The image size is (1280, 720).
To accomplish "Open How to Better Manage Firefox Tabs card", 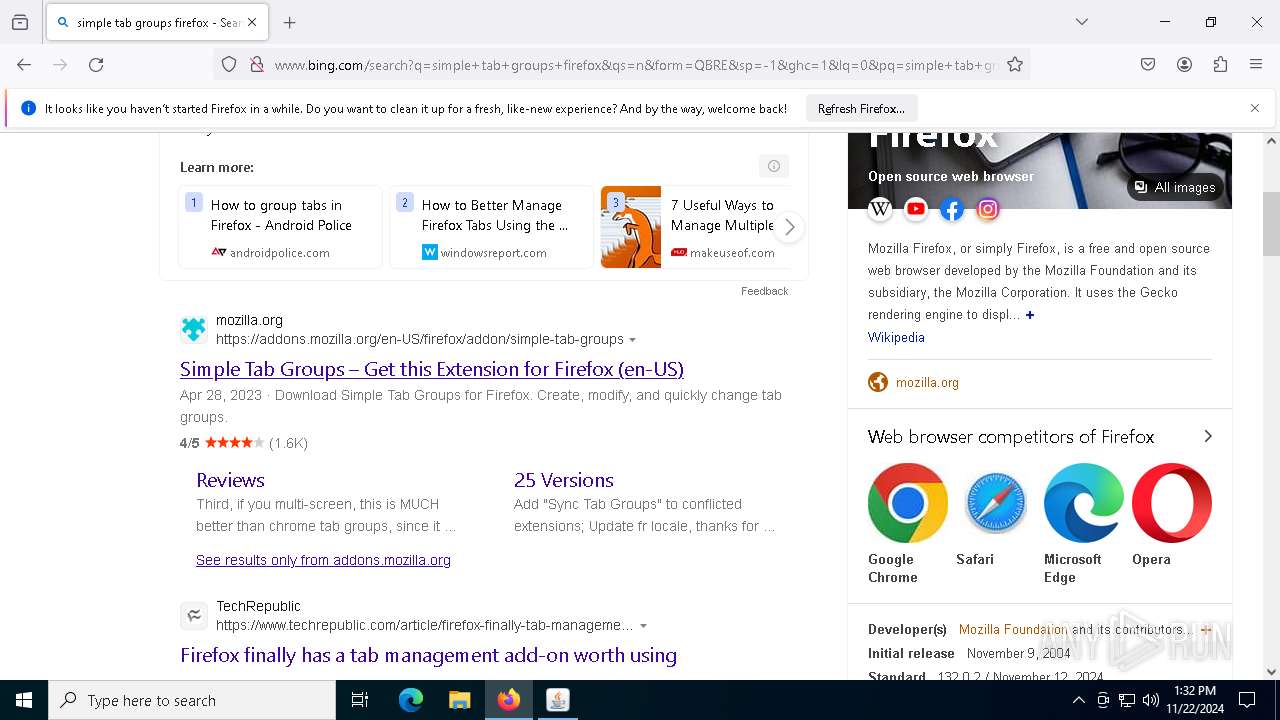I will [x=491, y=227].
